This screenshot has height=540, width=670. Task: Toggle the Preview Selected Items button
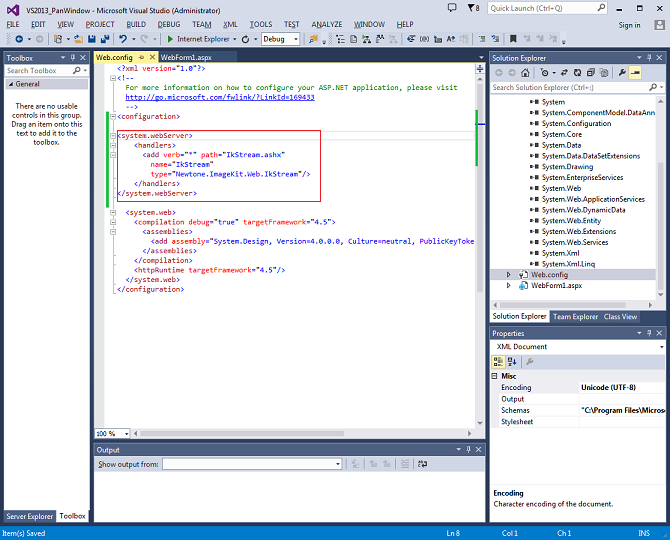(x=635, y=73)
